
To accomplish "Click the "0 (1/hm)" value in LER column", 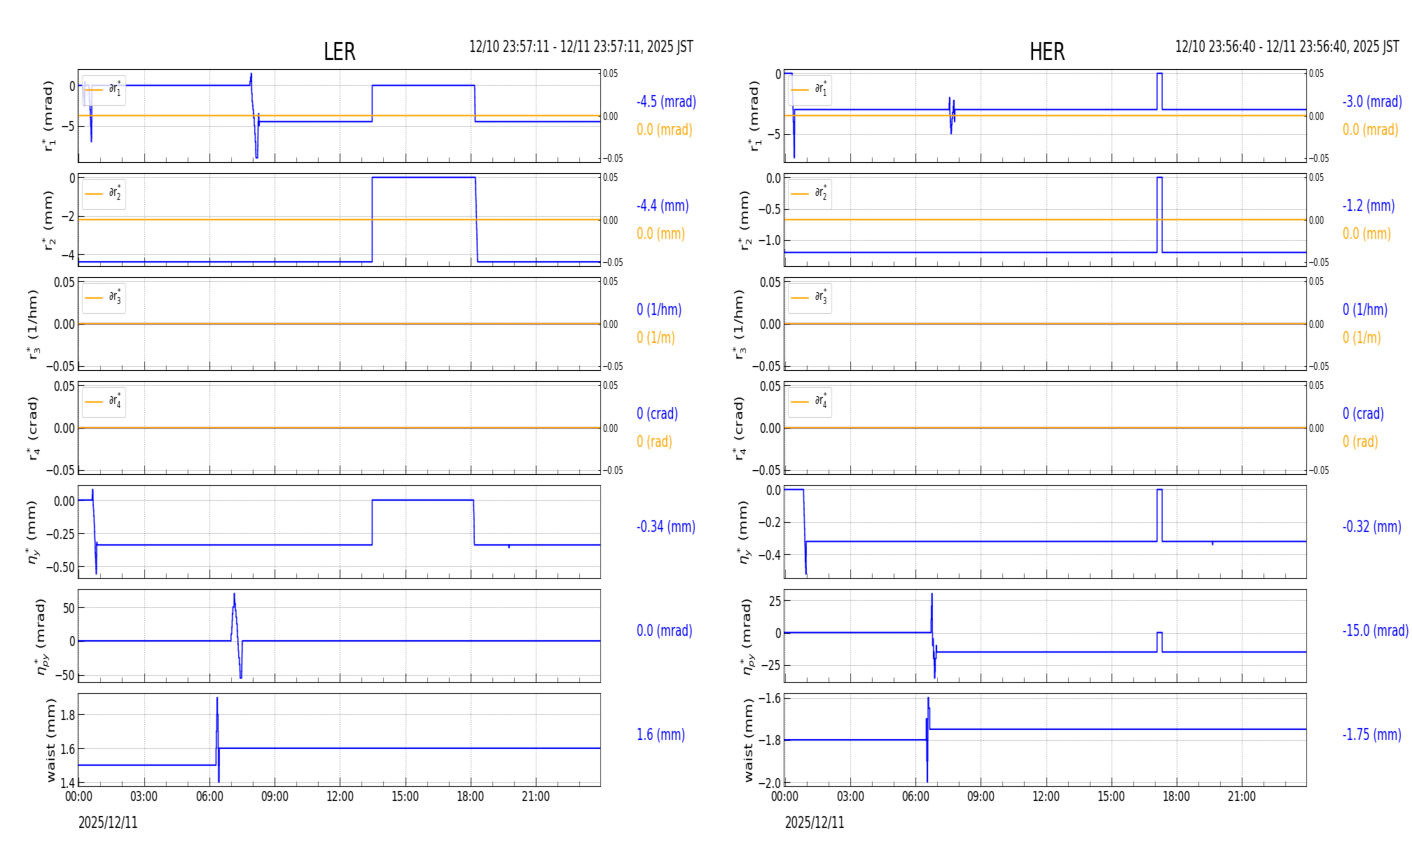I will click(662, 310).
